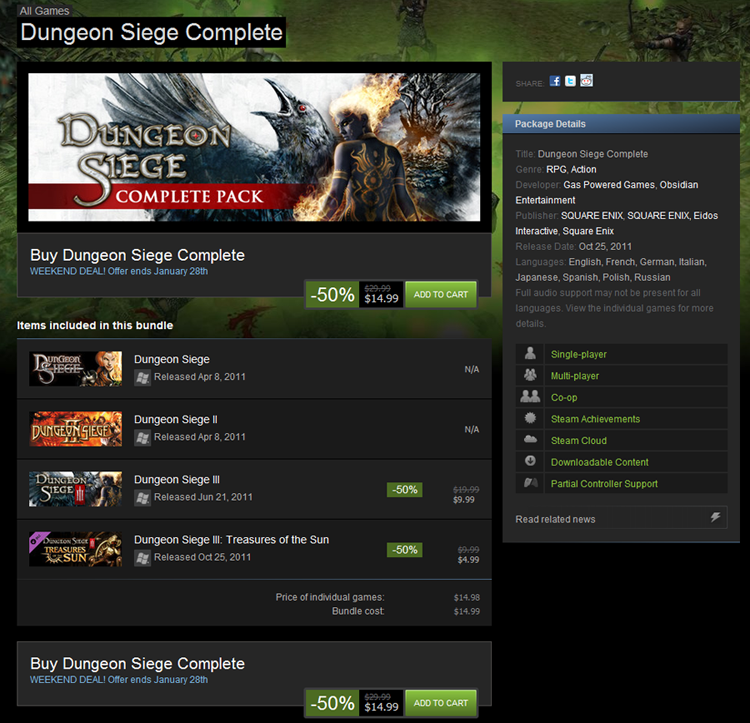Open the Multi-player category link
750x723 pixels.
[574, 376]
